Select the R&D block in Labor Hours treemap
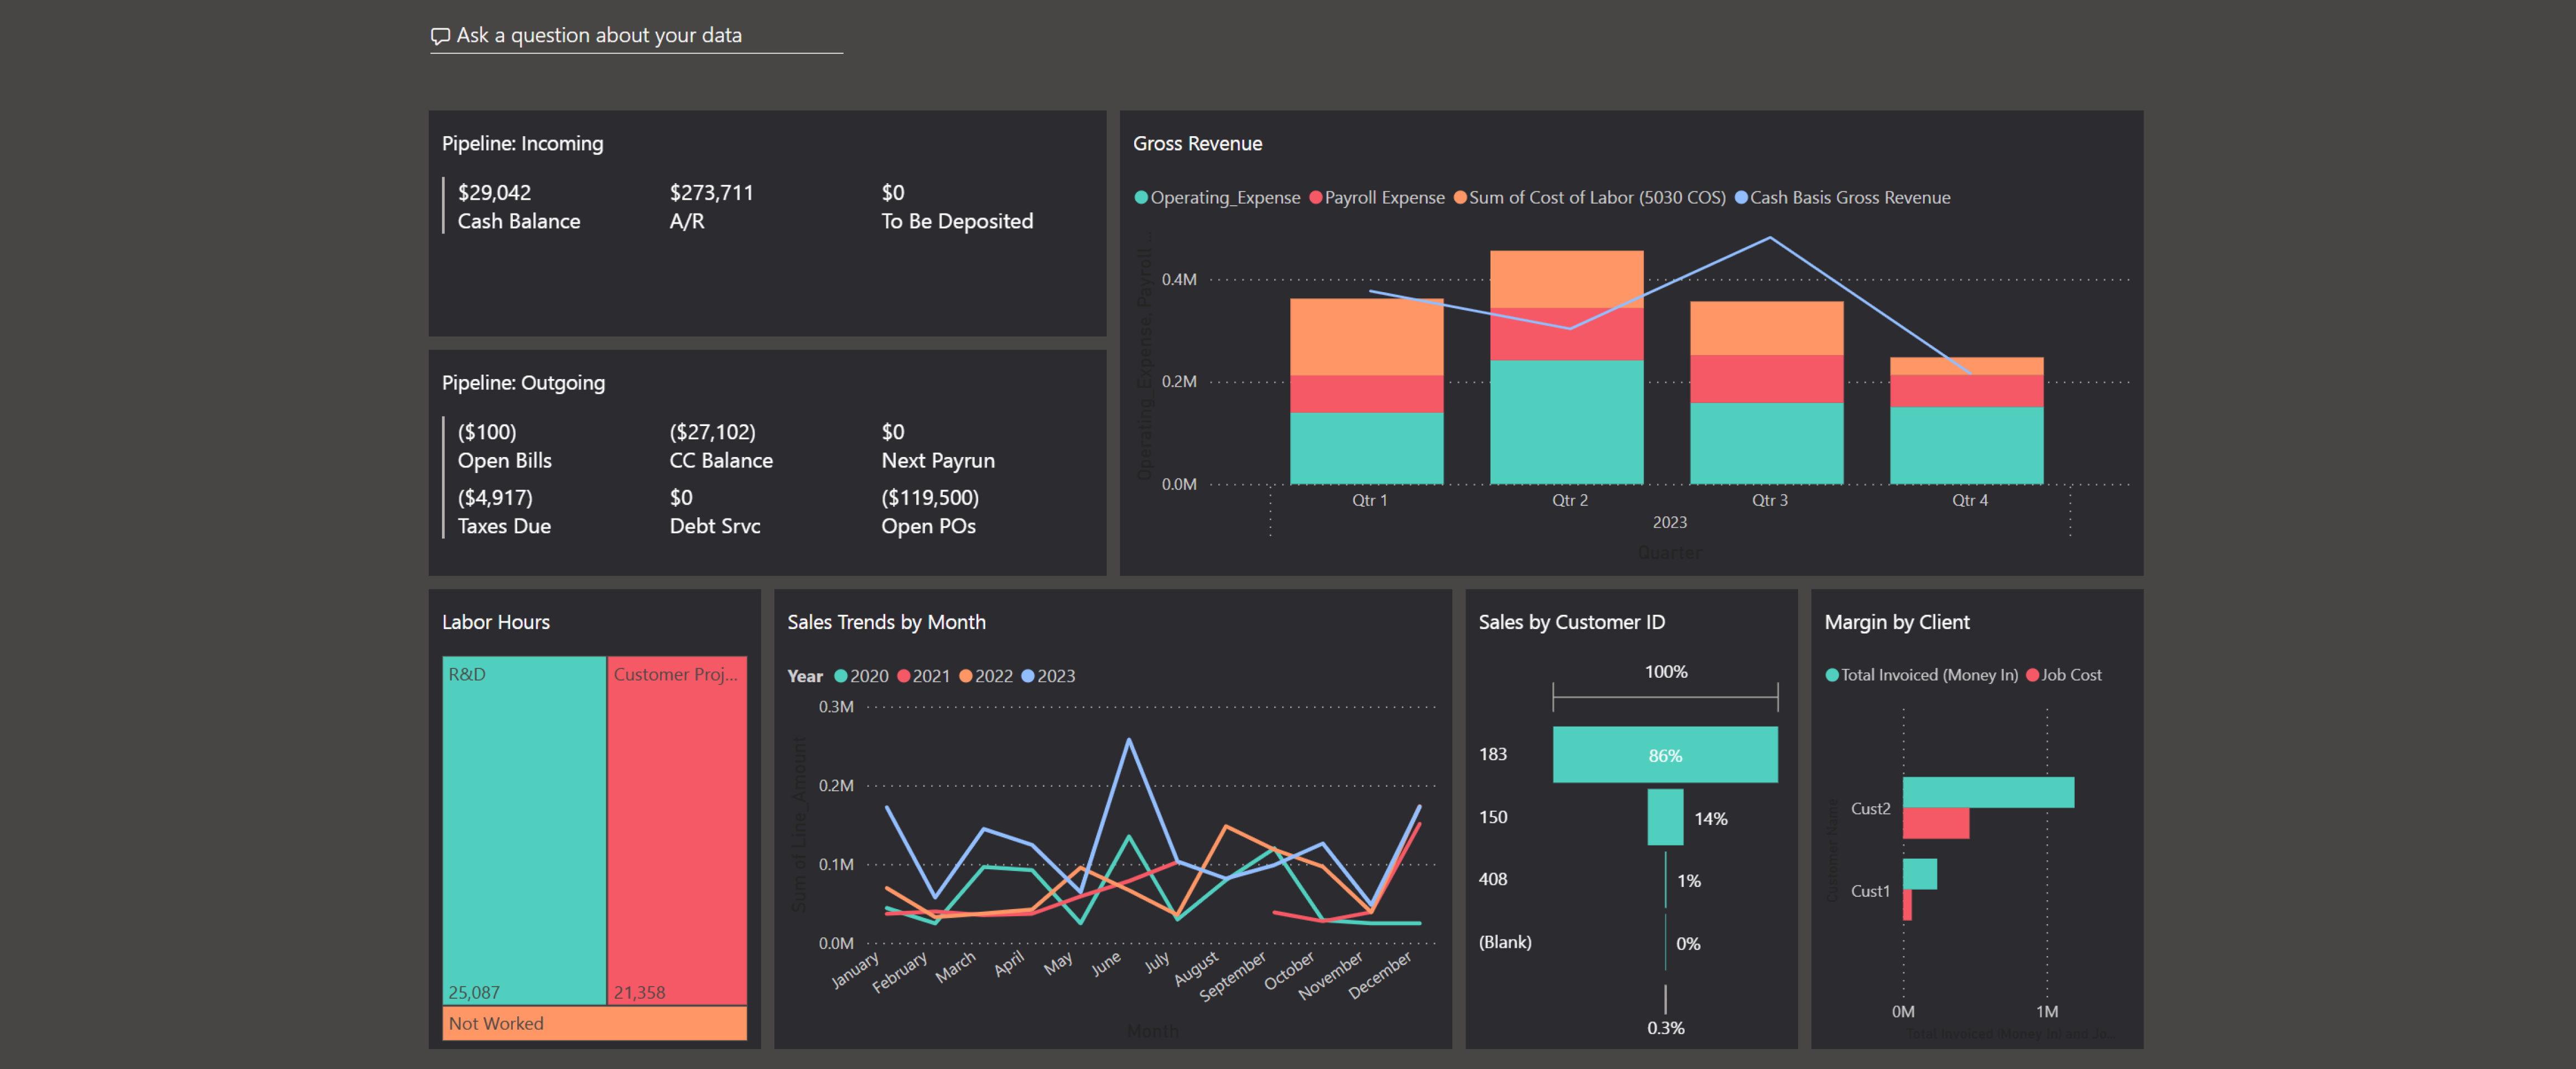This screenshot has width=2576, height=1069. click(x=524, y=830)
